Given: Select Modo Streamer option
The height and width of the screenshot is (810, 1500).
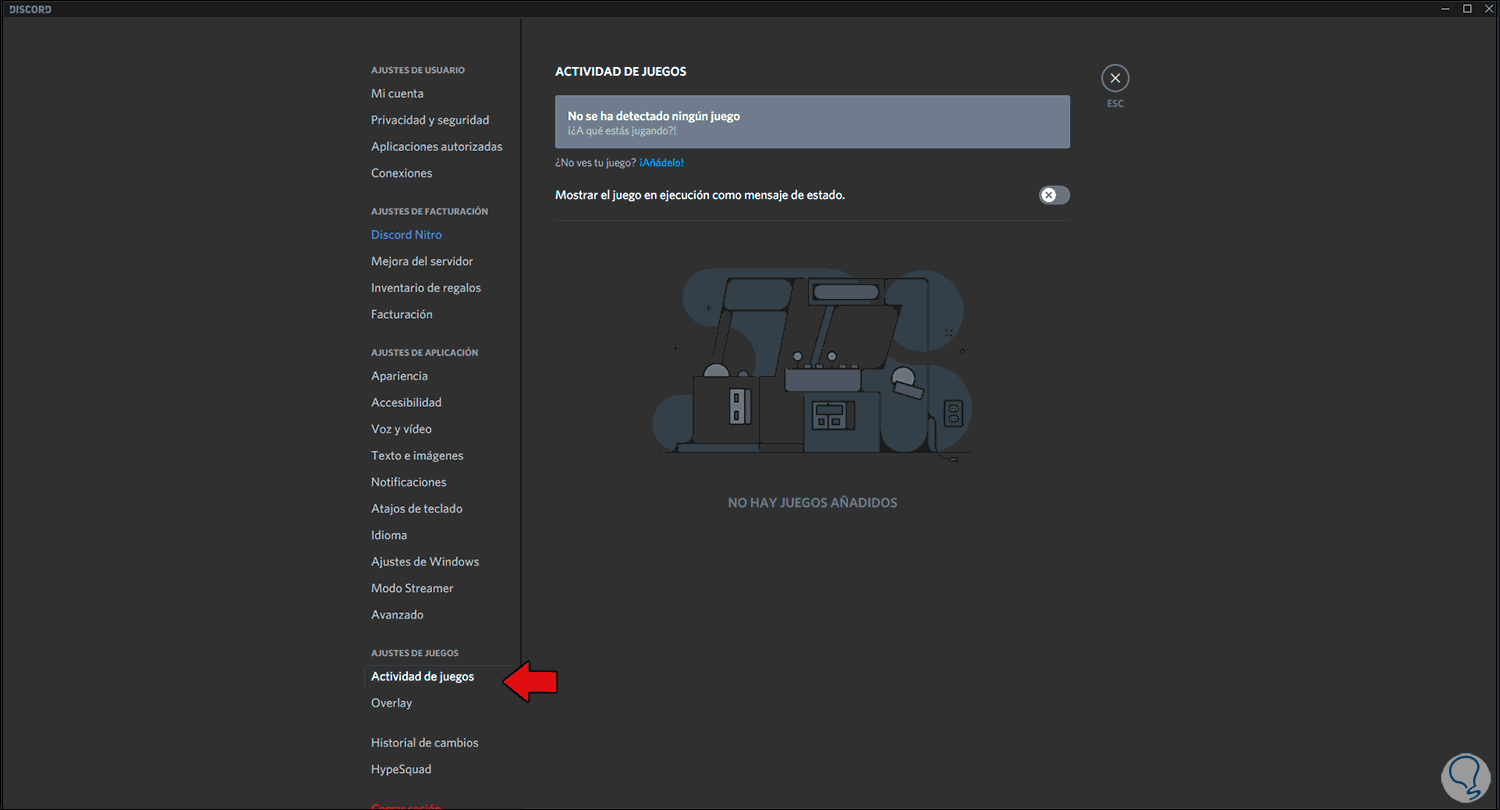Looking at the screenshot, I should (x=412, y=588).
